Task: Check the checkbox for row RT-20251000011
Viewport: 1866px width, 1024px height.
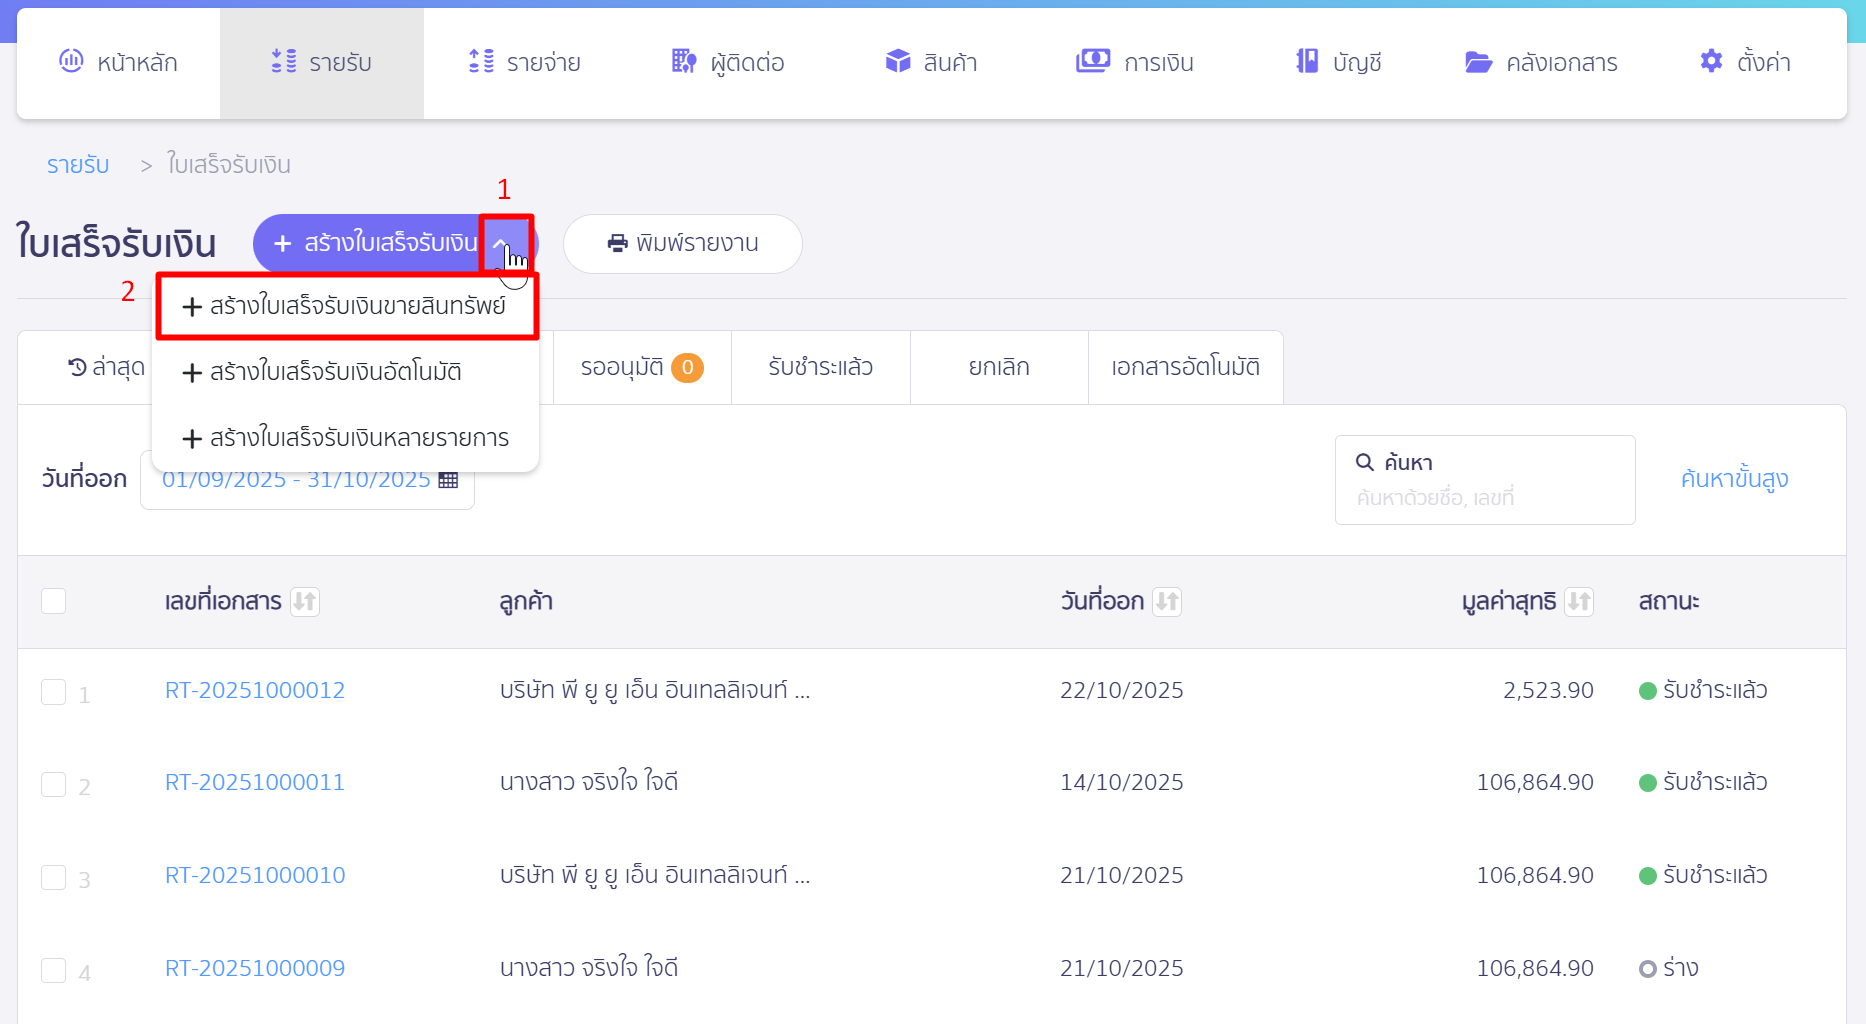Action: tap(54, 784)
